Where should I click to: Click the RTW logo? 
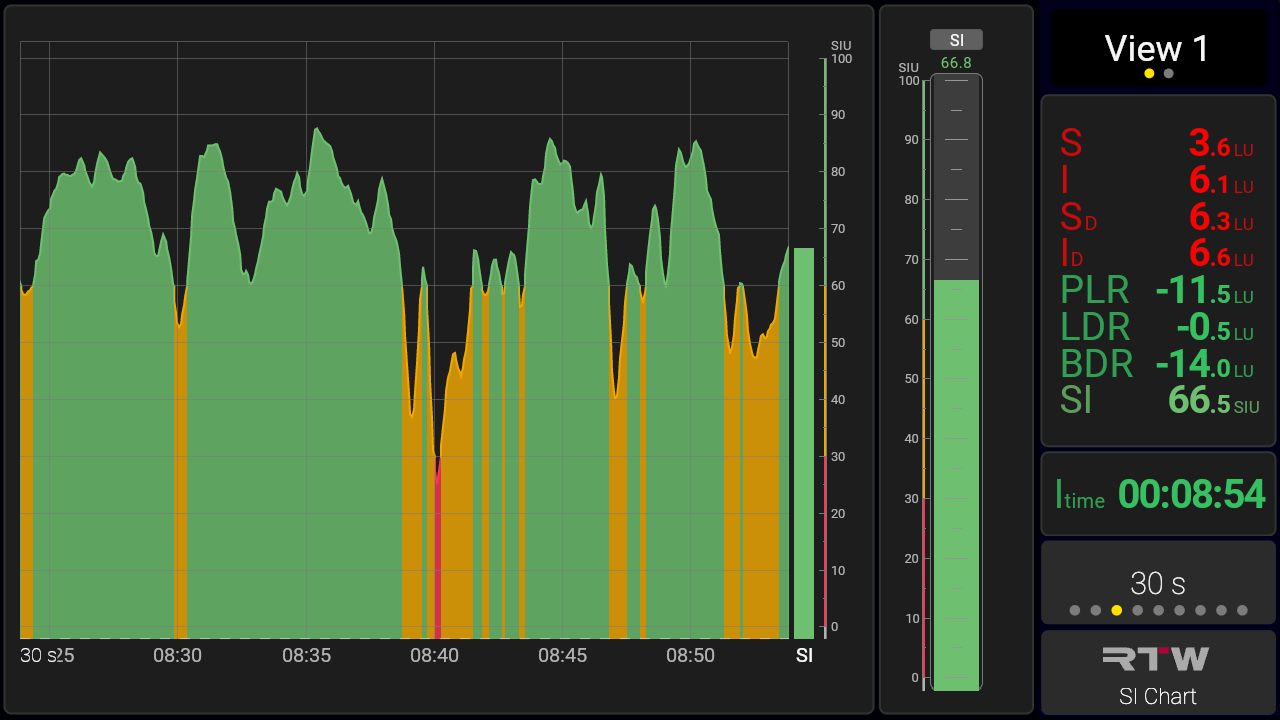click(1156, 658)
